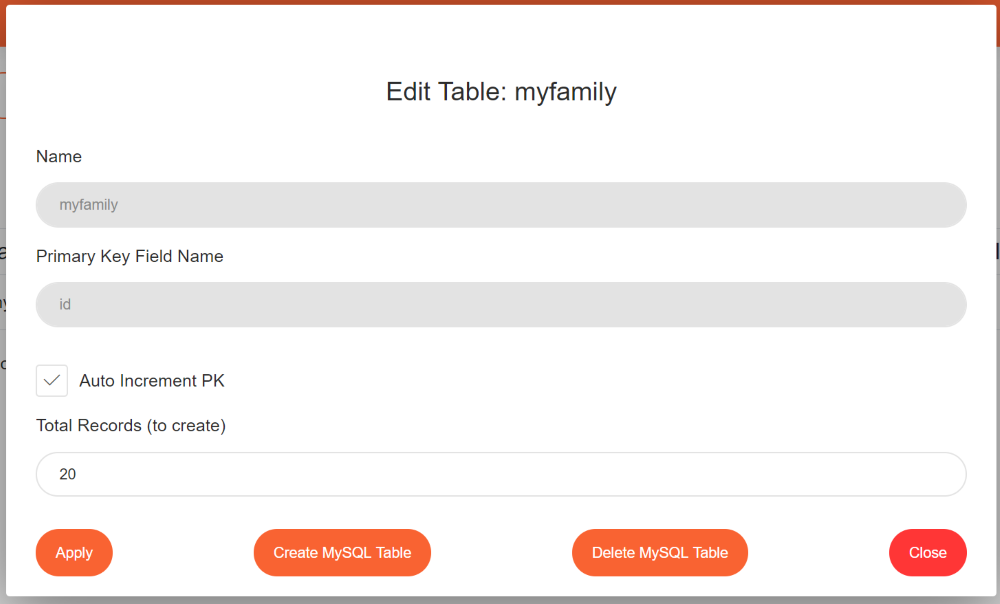Click the Create MySQL Table button

point(342,553)
